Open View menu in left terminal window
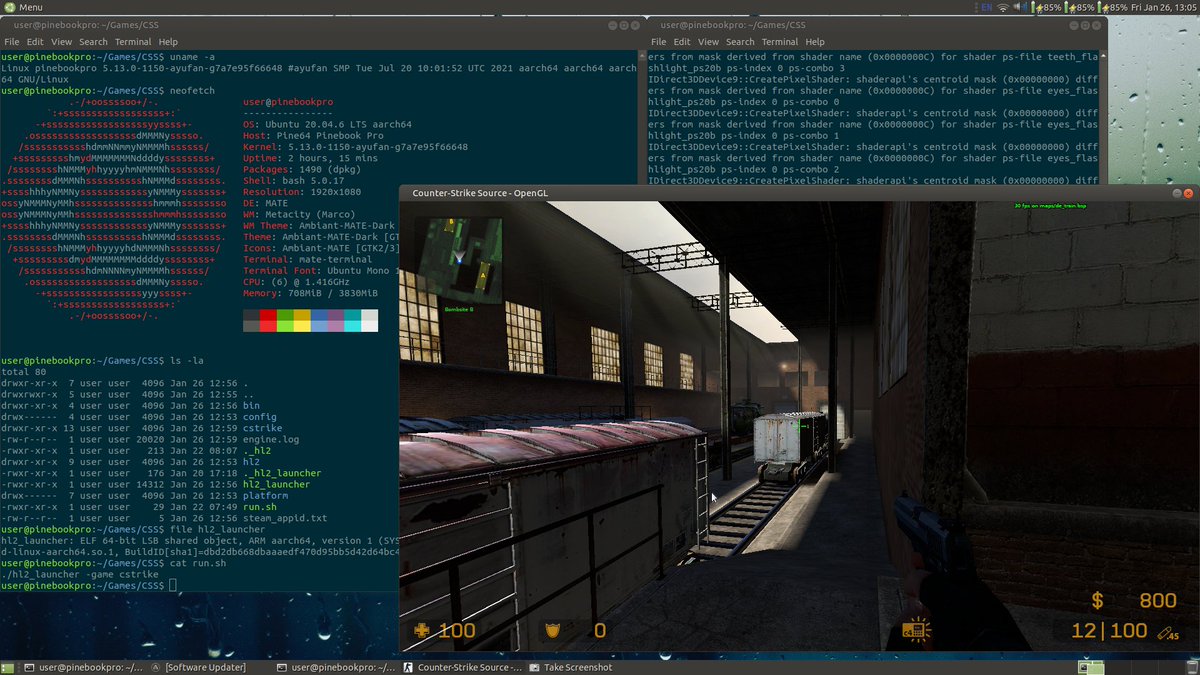This screenshot has width=1200, height=675. 62,42
